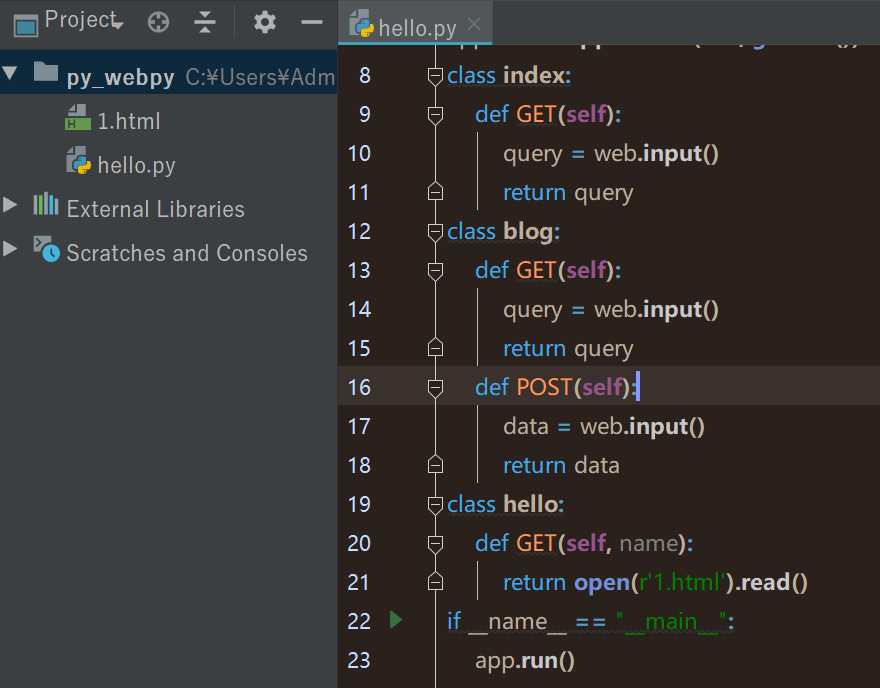Click the run arrow in gutter at line 22

[x=395, y=620]
